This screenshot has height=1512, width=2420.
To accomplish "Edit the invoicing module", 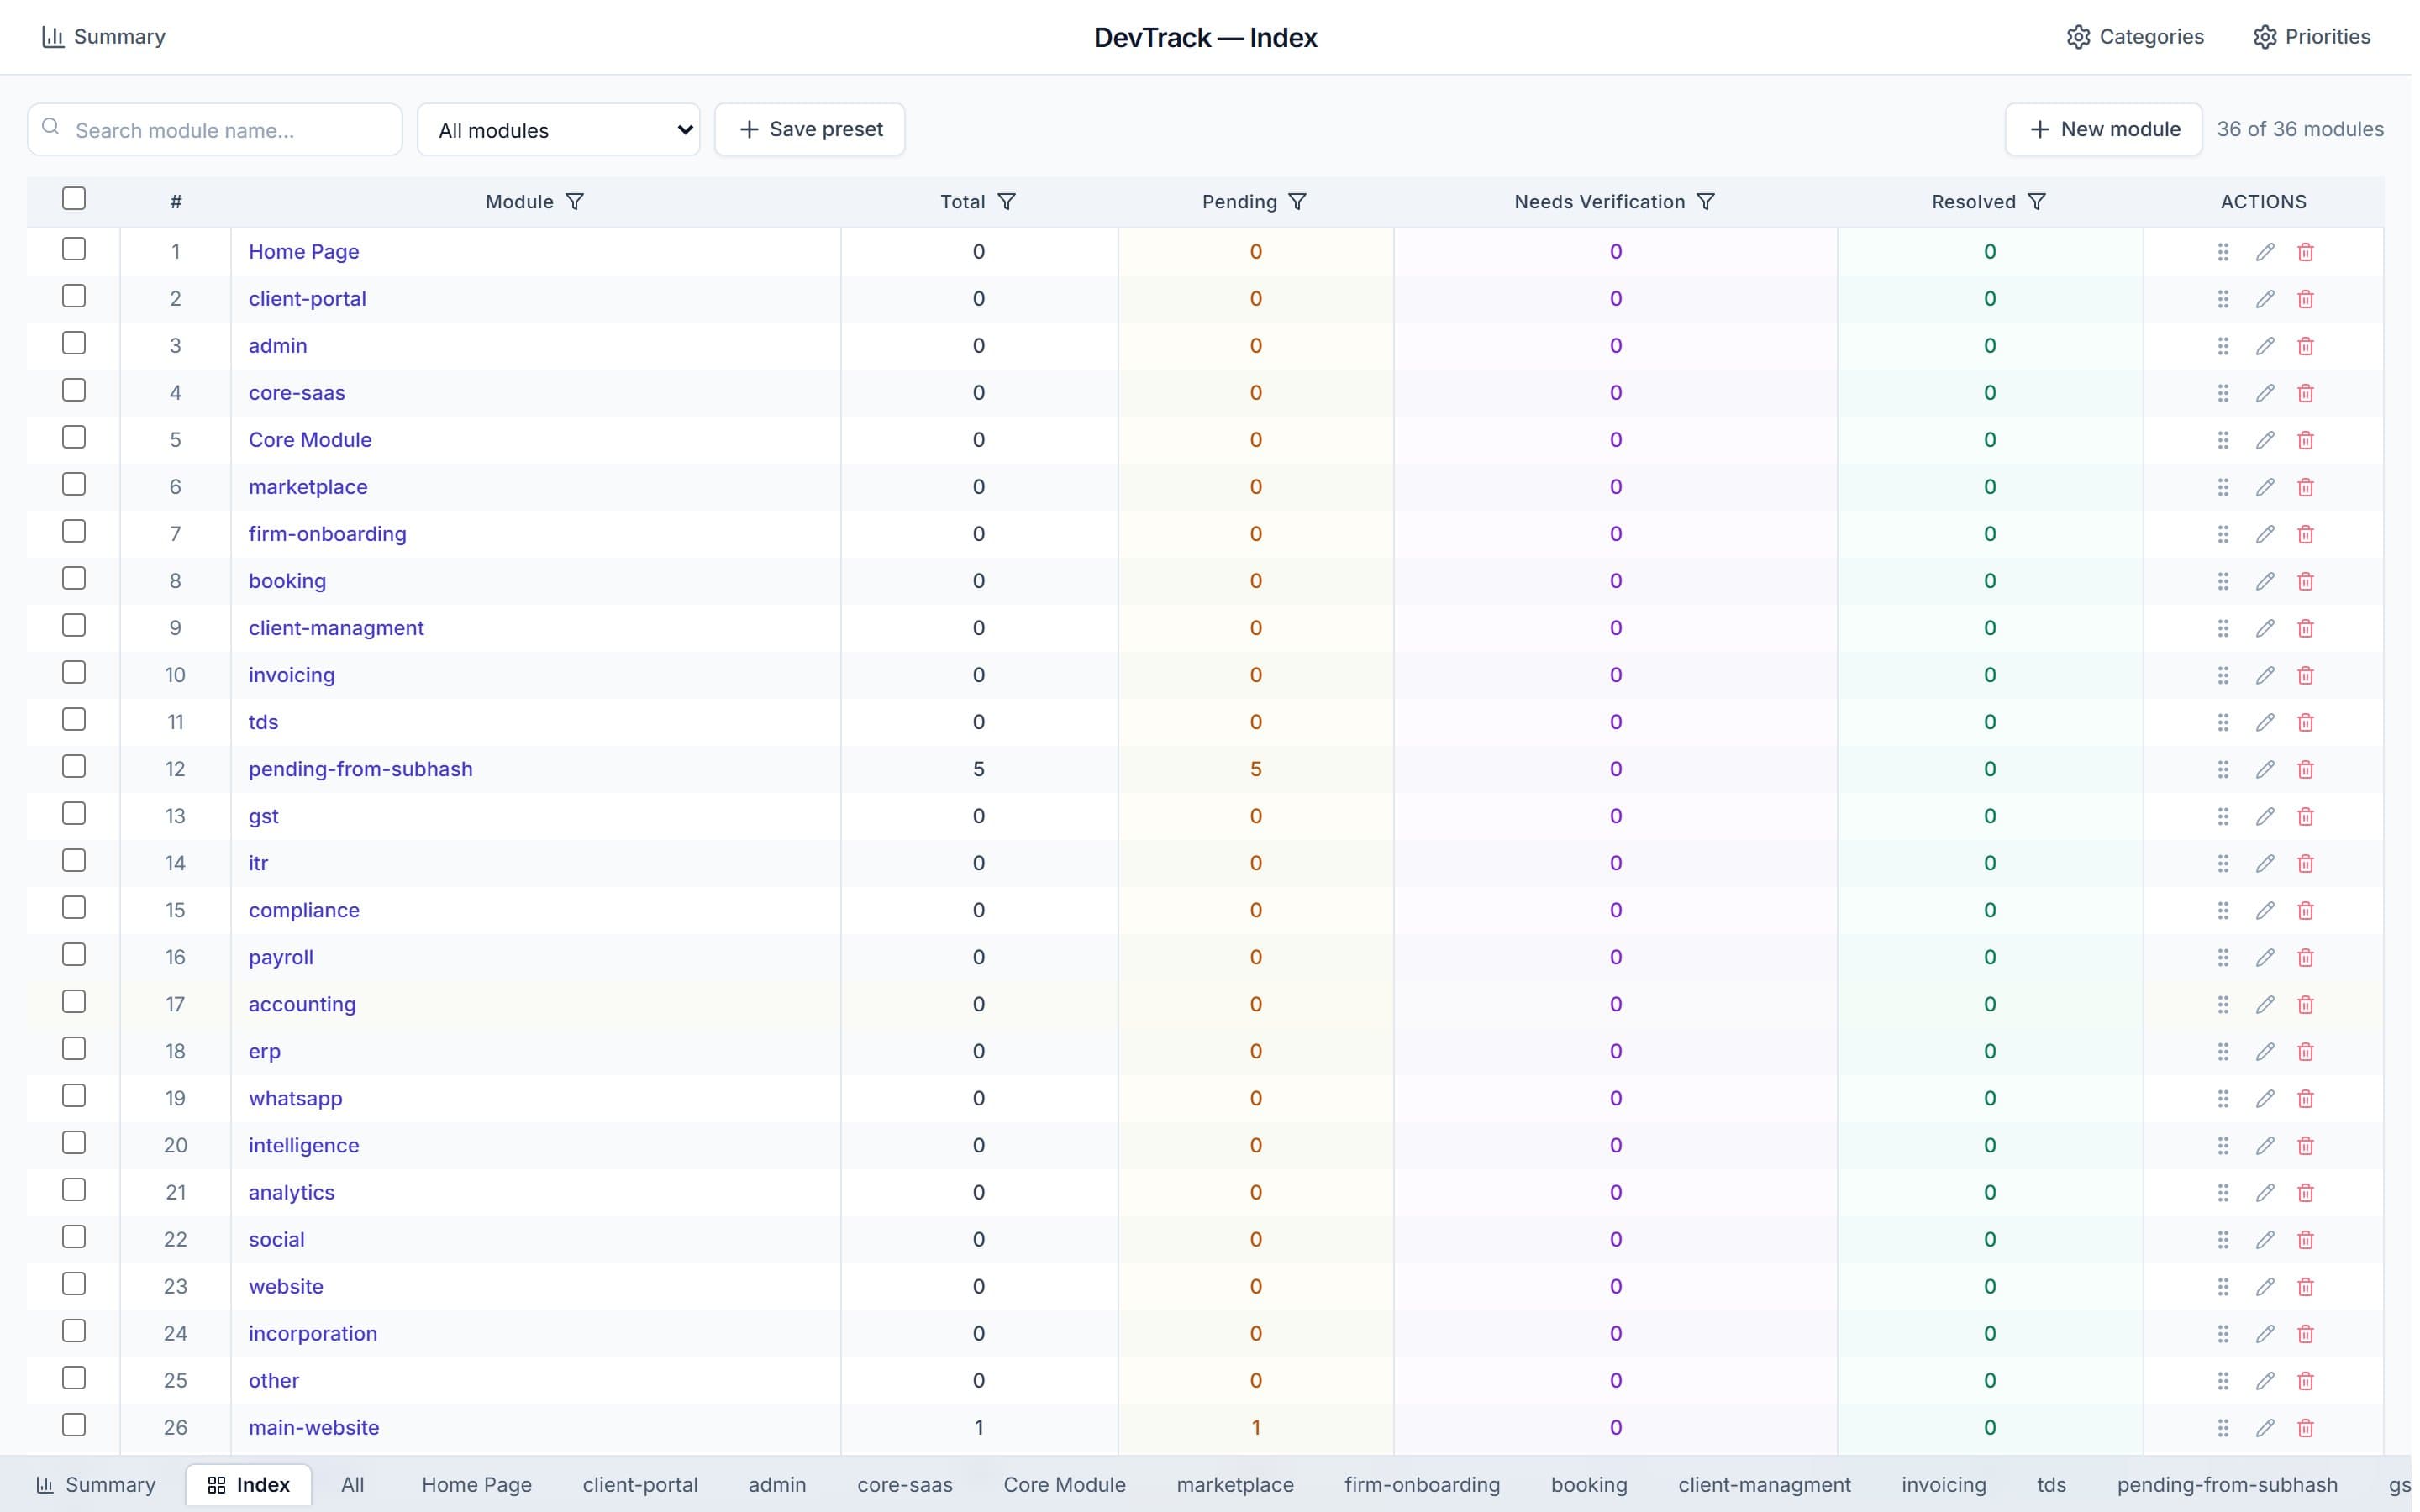I will coord(2264,675).
